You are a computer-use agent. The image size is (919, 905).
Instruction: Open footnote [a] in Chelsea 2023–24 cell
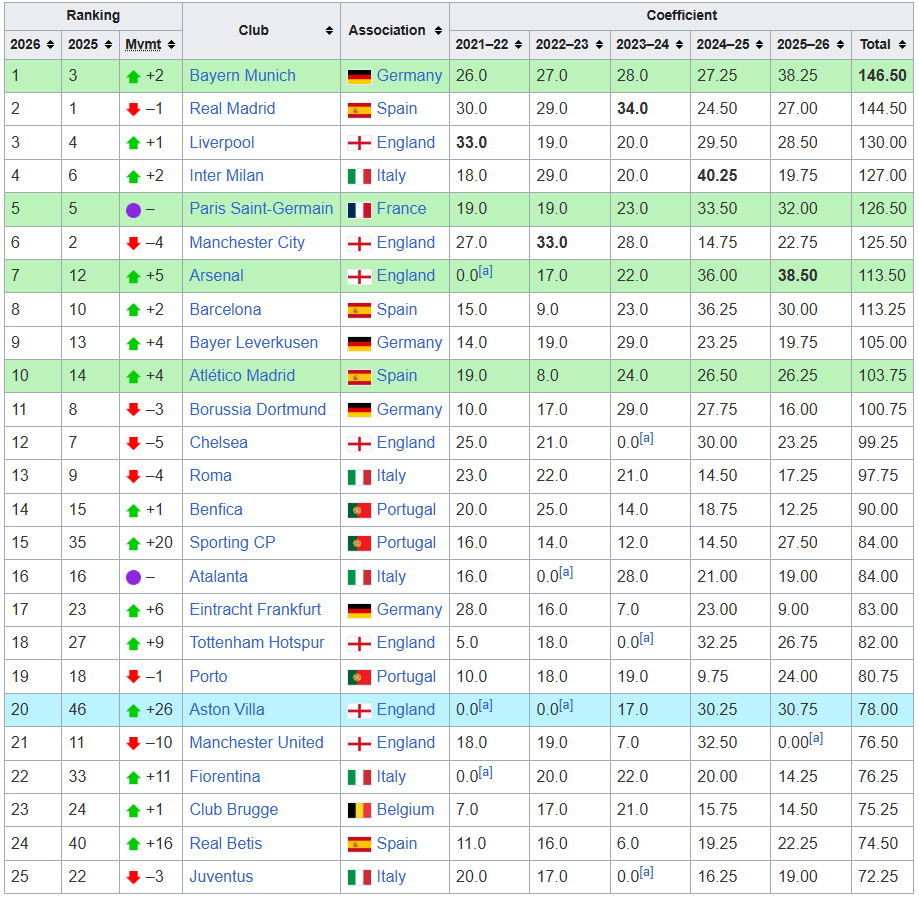click(646, 438)
